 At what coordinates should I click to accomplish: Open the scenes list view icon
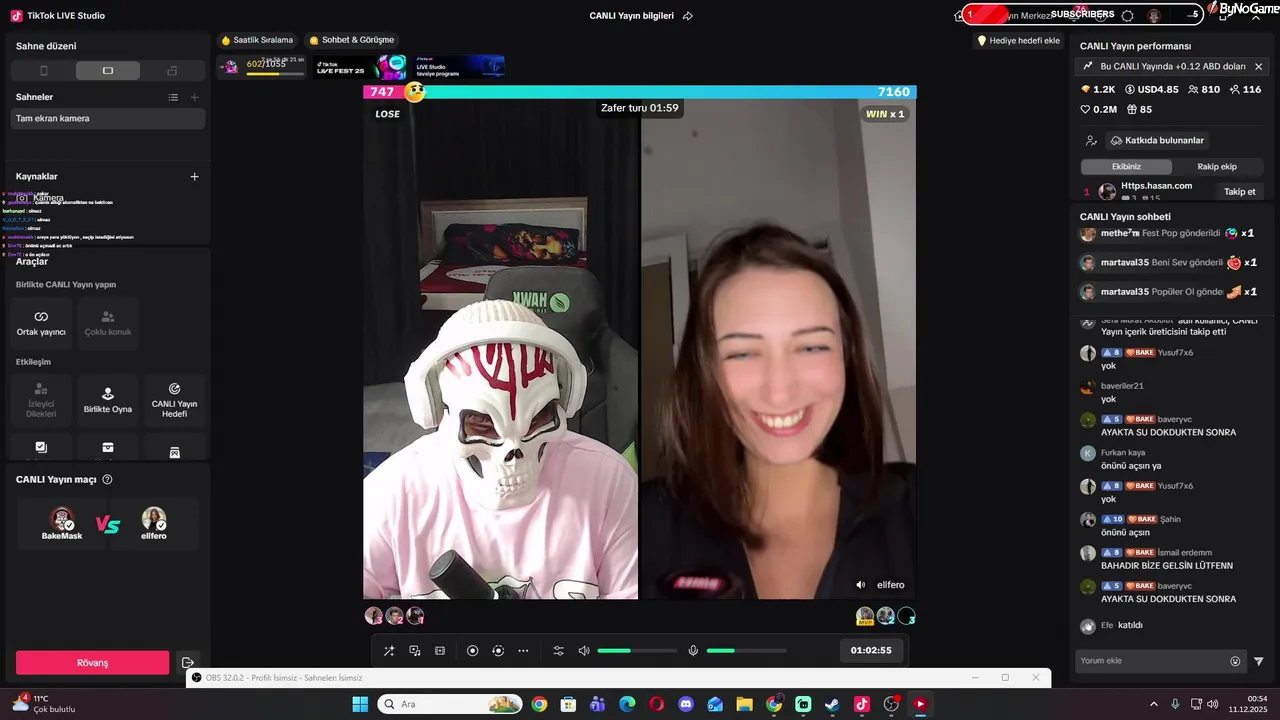[173, 97]
